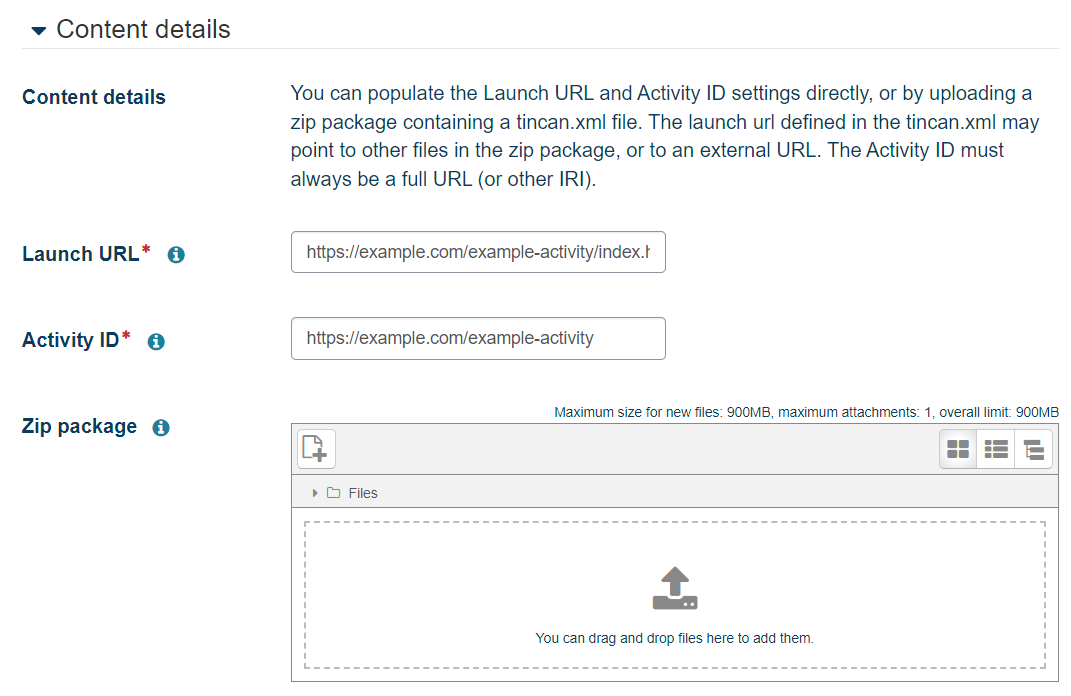Click the drag and drop hint text
Image resolution: width=1071 pixels, height=696 pixels.
675,638
